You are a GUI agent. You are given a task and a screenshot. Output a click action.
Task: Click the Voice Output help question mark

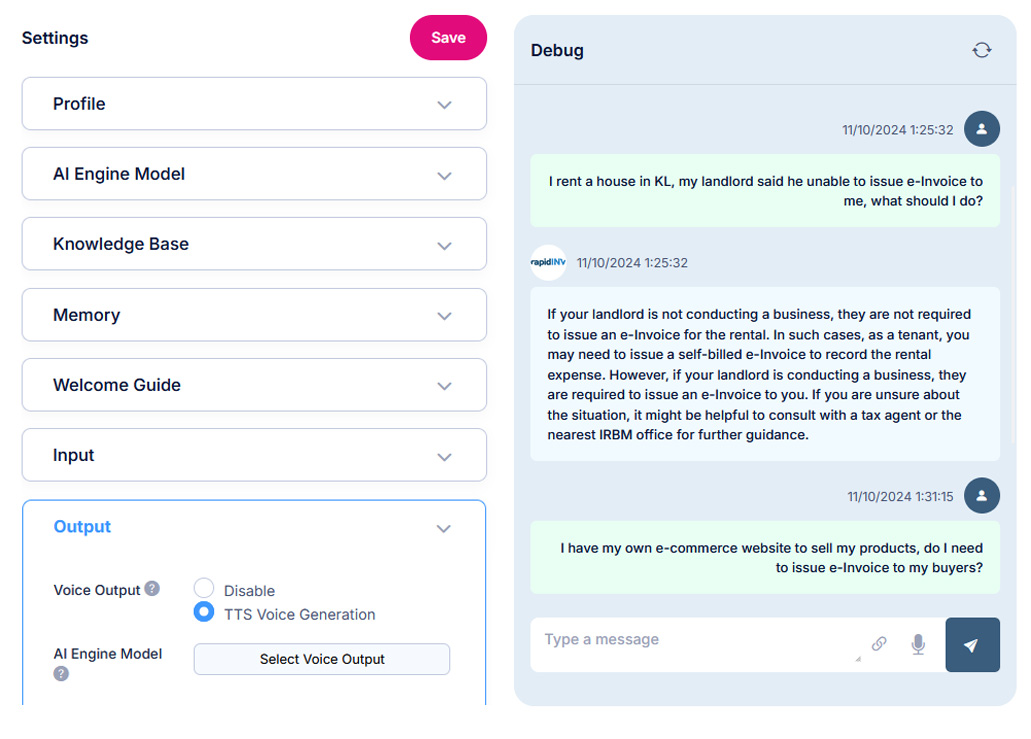[x=152, y=588]
